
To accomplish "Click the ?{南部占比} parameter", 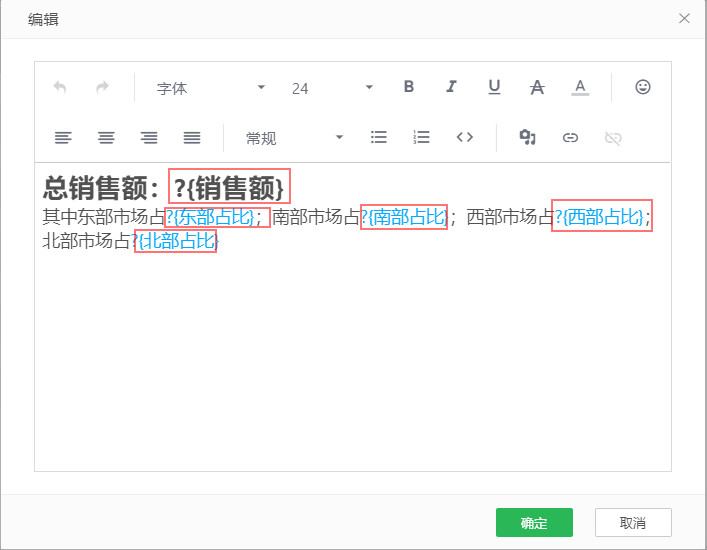I will (x=404, y=217).
